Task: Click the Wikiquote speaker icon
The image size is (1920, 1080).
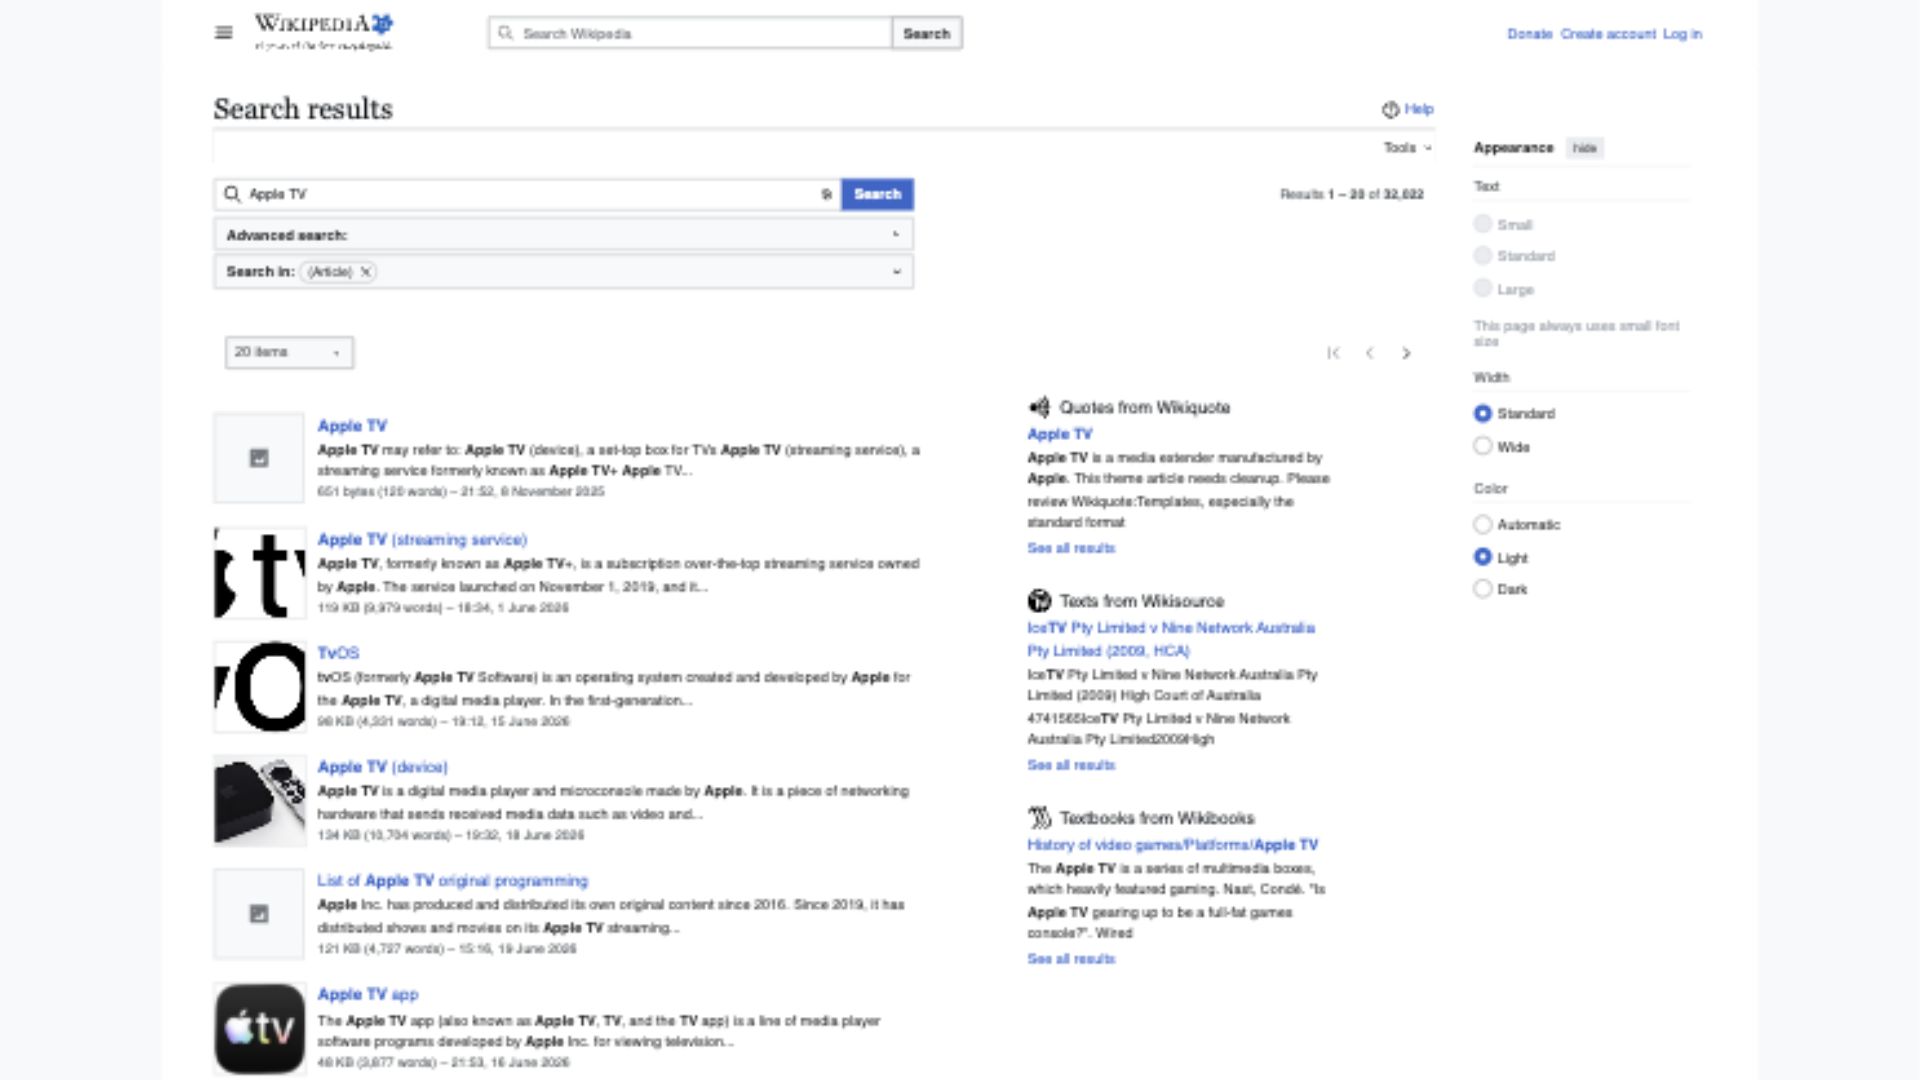Action: point(1039,407)
